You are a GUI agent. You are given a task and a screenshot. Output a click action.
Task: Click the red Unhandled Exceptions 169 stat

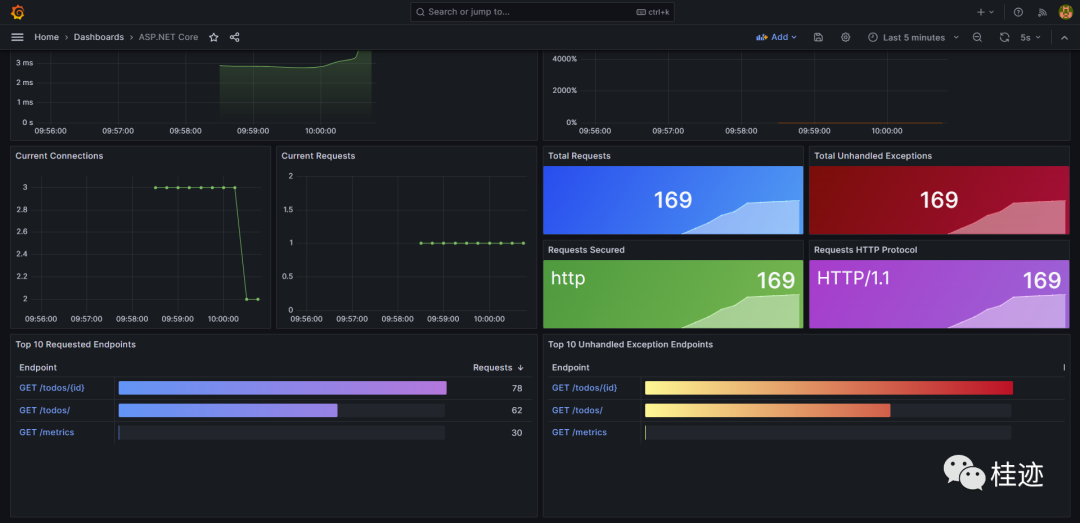click(x=939, y=200)
